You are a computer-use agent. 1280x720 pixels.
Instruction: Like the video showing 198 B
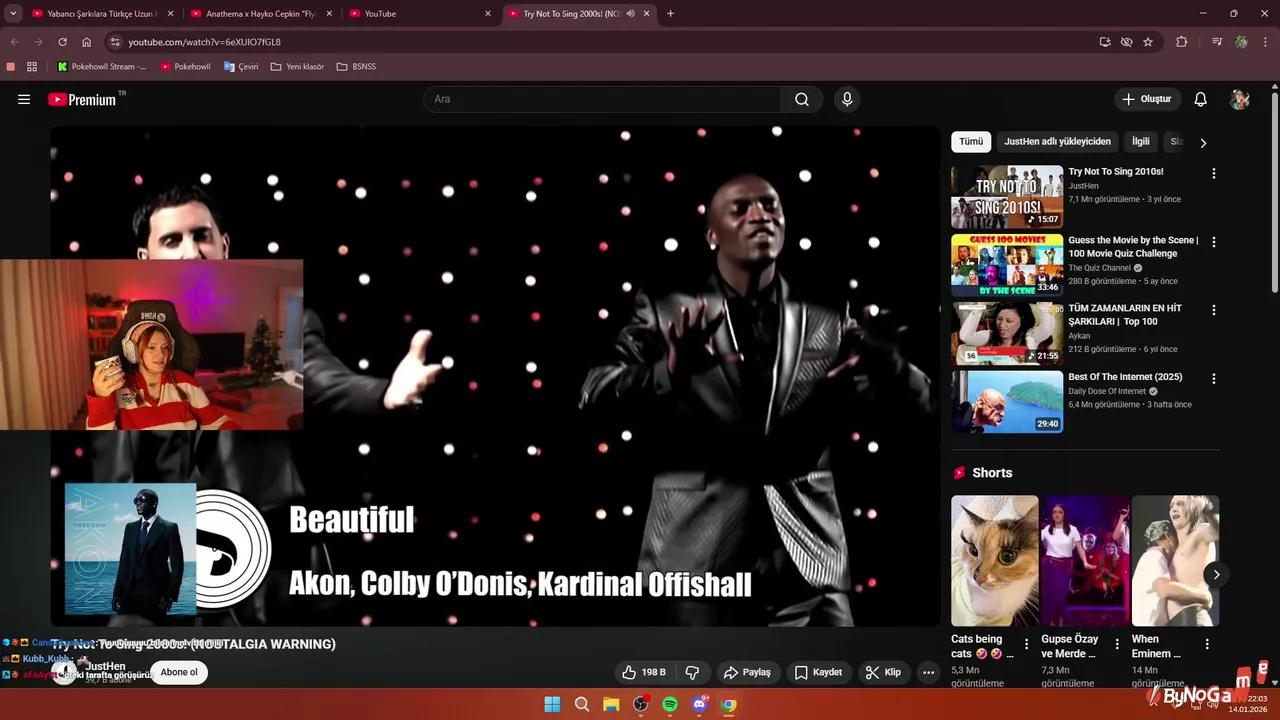[x=643, y=672]
